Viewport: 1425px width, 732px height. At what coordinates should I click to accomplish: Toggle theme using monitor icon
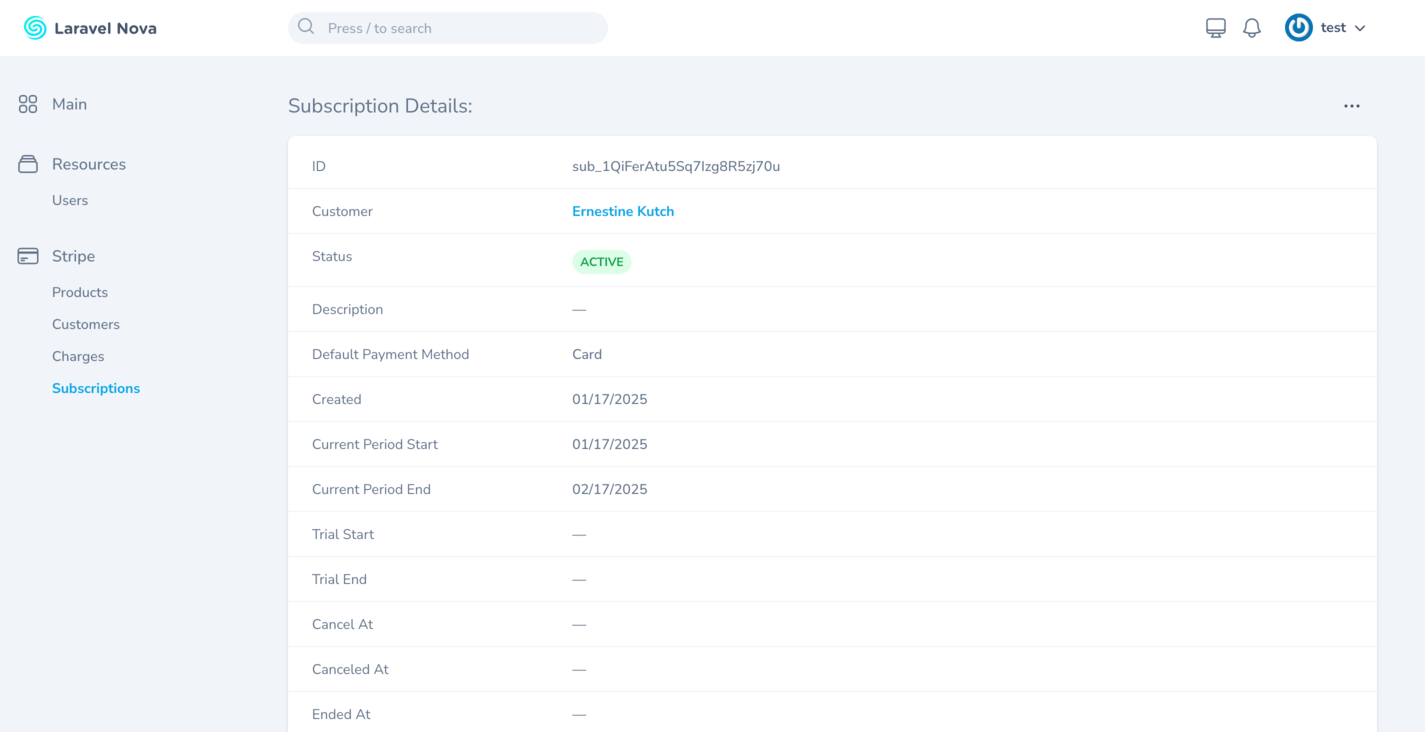click(x=1215, y=28)
